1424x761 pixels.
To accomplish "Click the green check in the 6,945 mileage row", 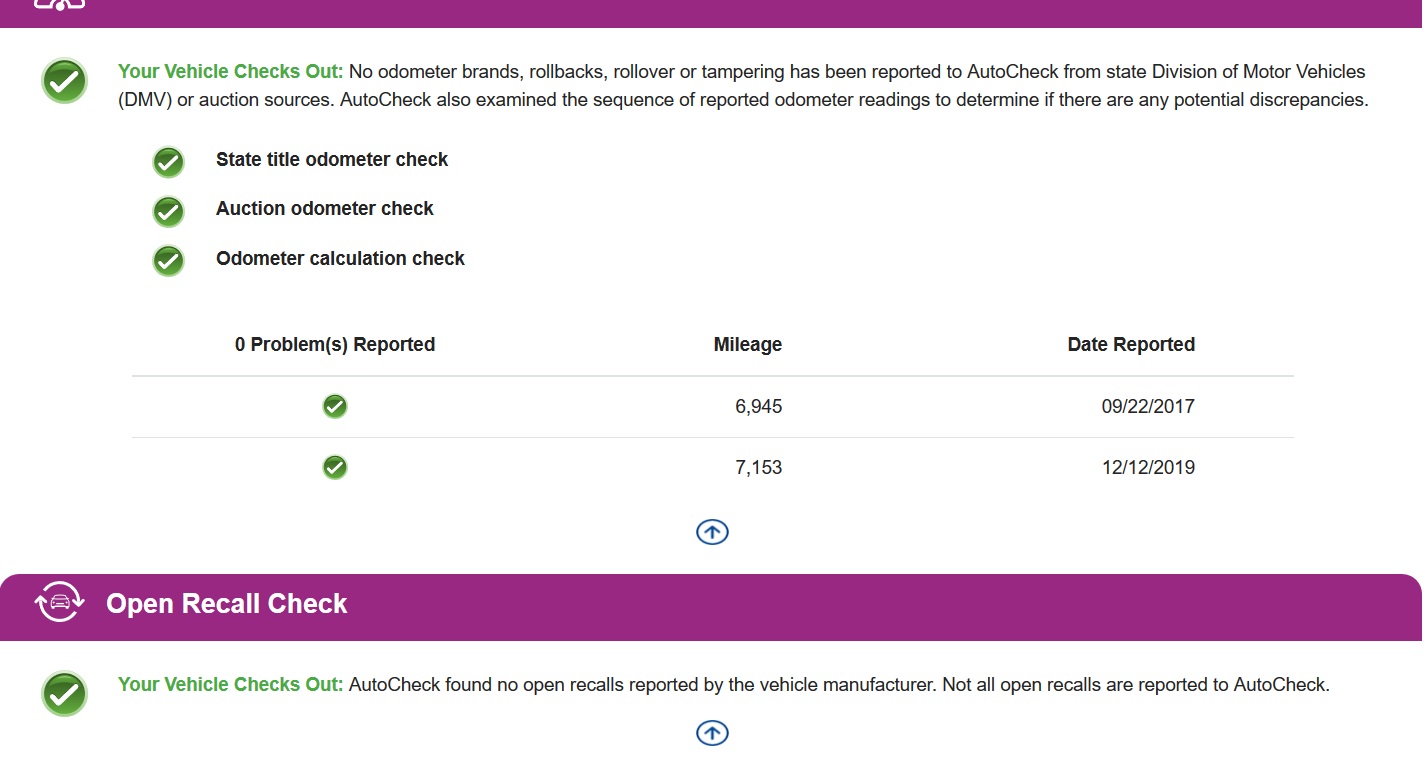I will pyautogui.click(x=335, y=406).
